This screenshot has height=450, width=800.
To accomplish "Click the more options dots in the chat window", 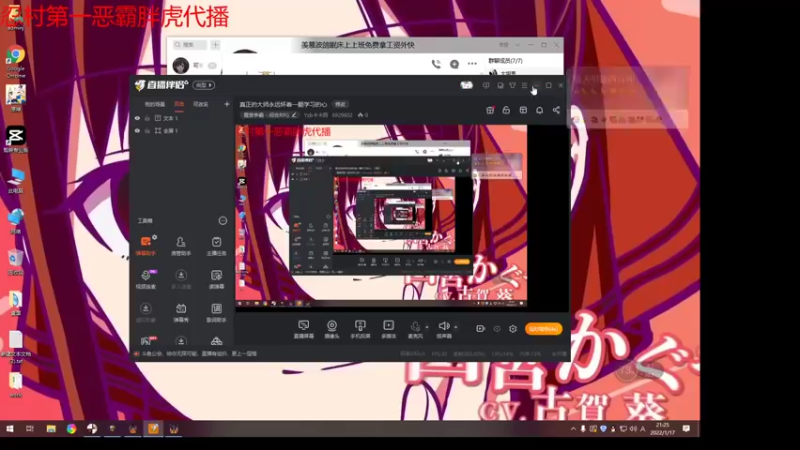I will [472, 64].
